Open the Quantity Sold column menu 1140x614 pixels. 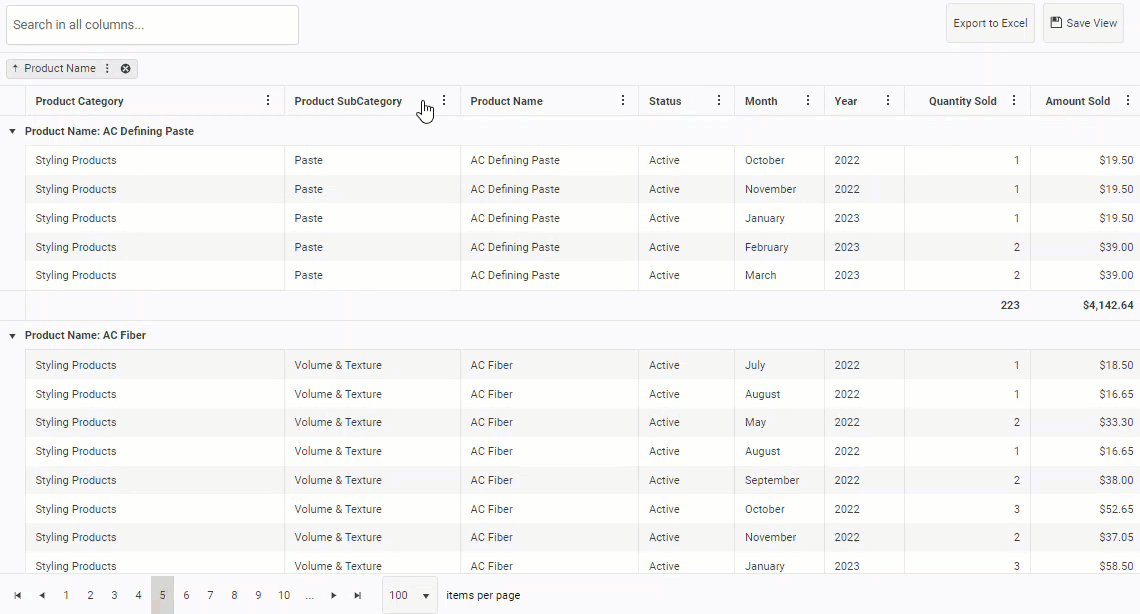(x=1014, y=101)
